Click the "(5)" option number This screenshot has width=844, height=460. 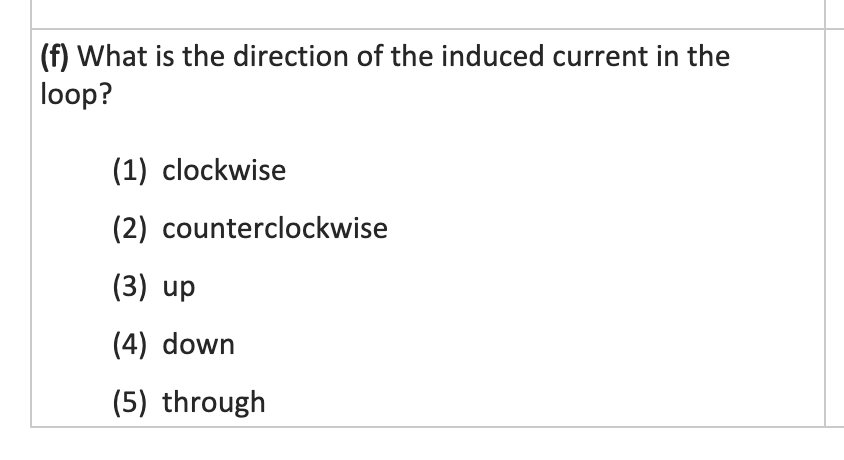click(129, 402)
